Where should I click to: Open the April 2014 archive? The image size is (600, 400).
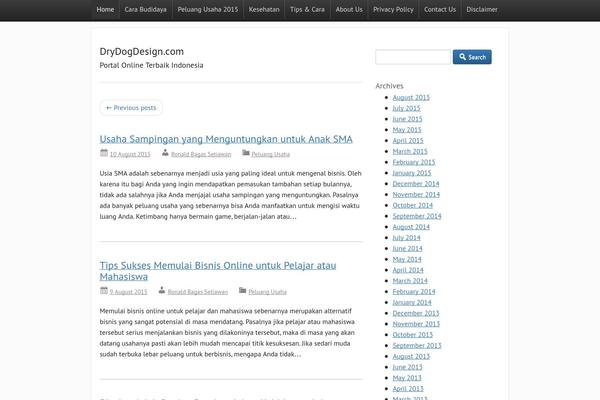(x=408, y=270)
